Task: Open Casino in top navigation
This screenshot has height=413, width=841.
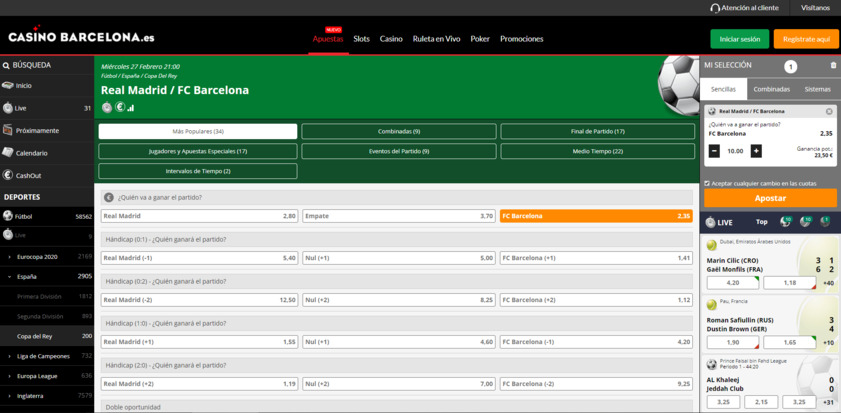Action: click(x=391, y=39)
